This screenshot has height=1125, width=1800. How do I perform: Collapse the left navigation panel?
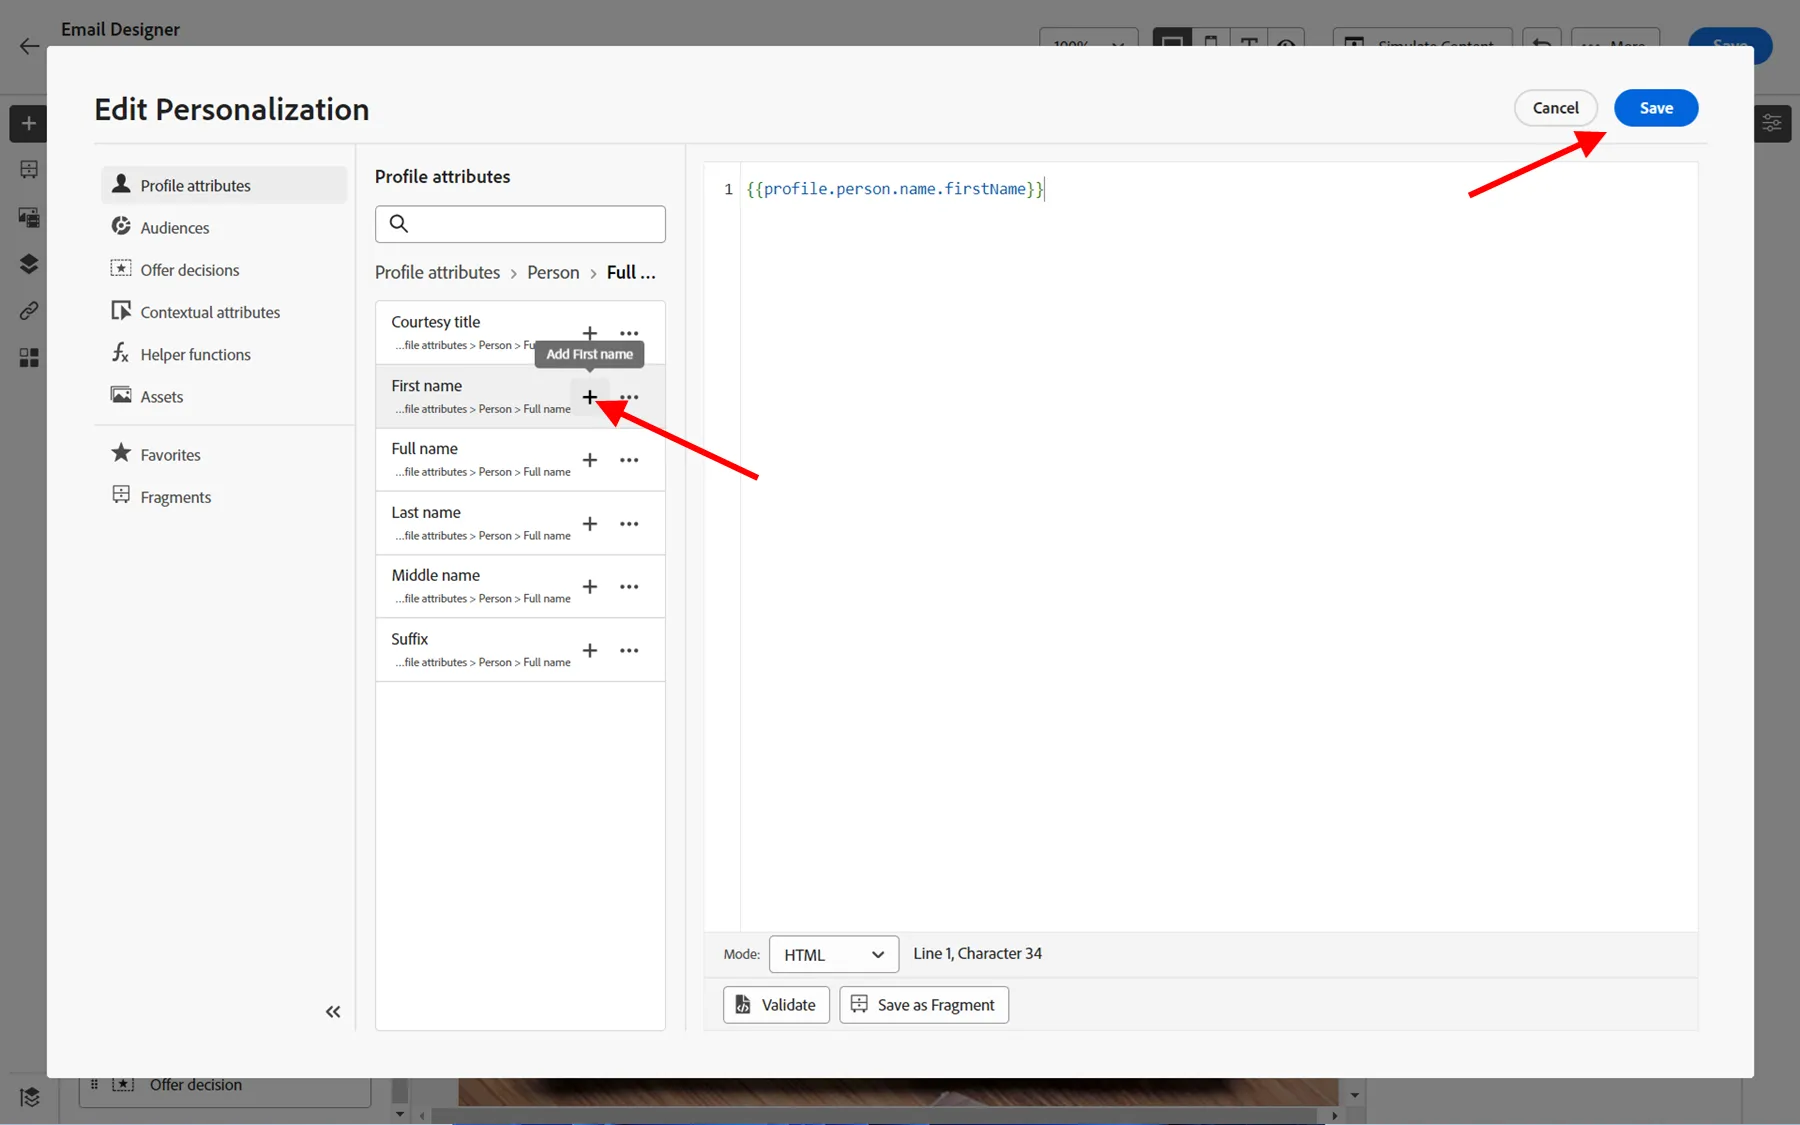click(x=333, y=1012)
